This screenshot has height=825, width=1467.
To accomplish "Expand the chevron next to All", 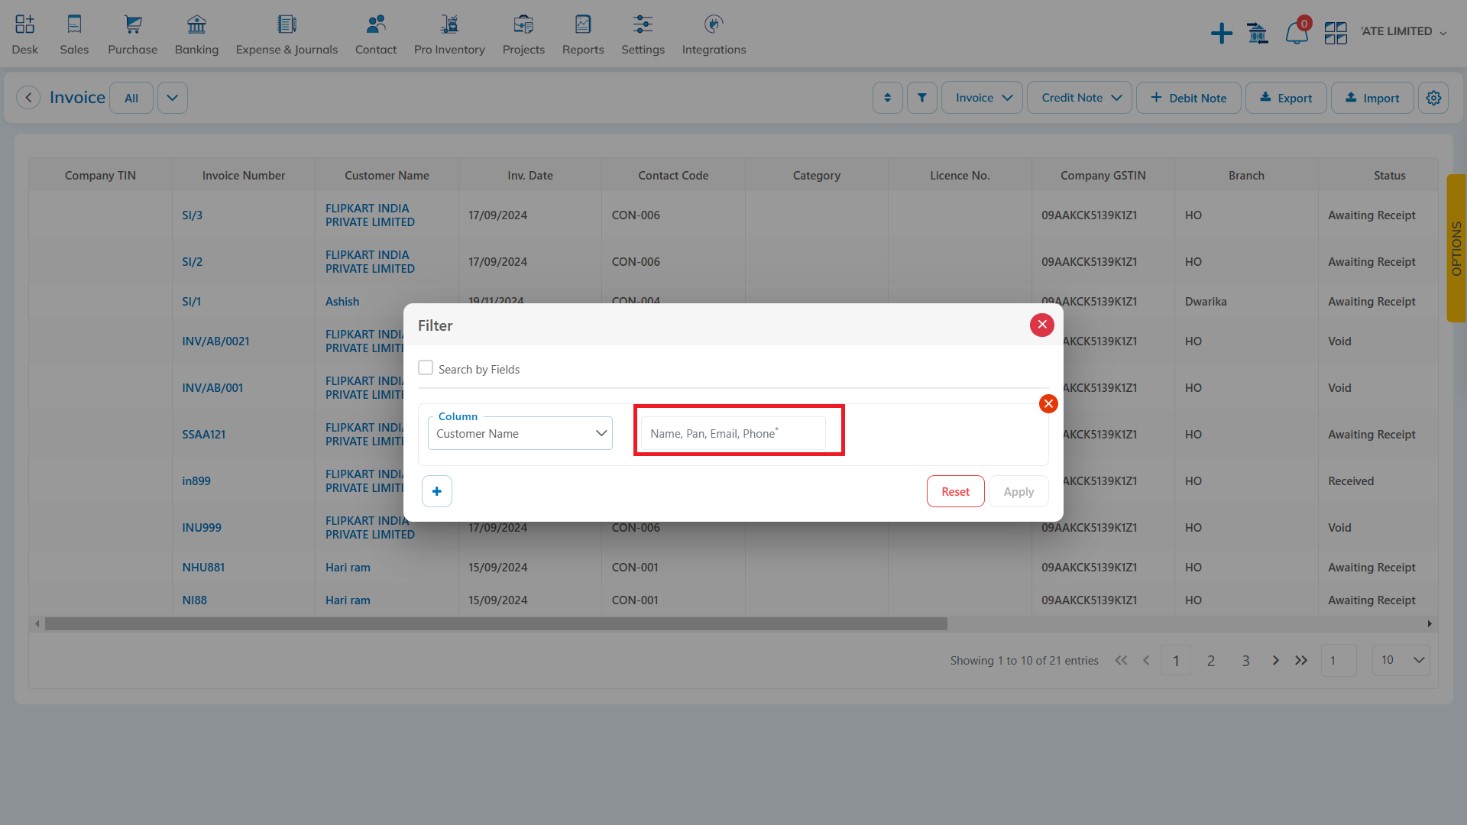I will tap(173, 97).
